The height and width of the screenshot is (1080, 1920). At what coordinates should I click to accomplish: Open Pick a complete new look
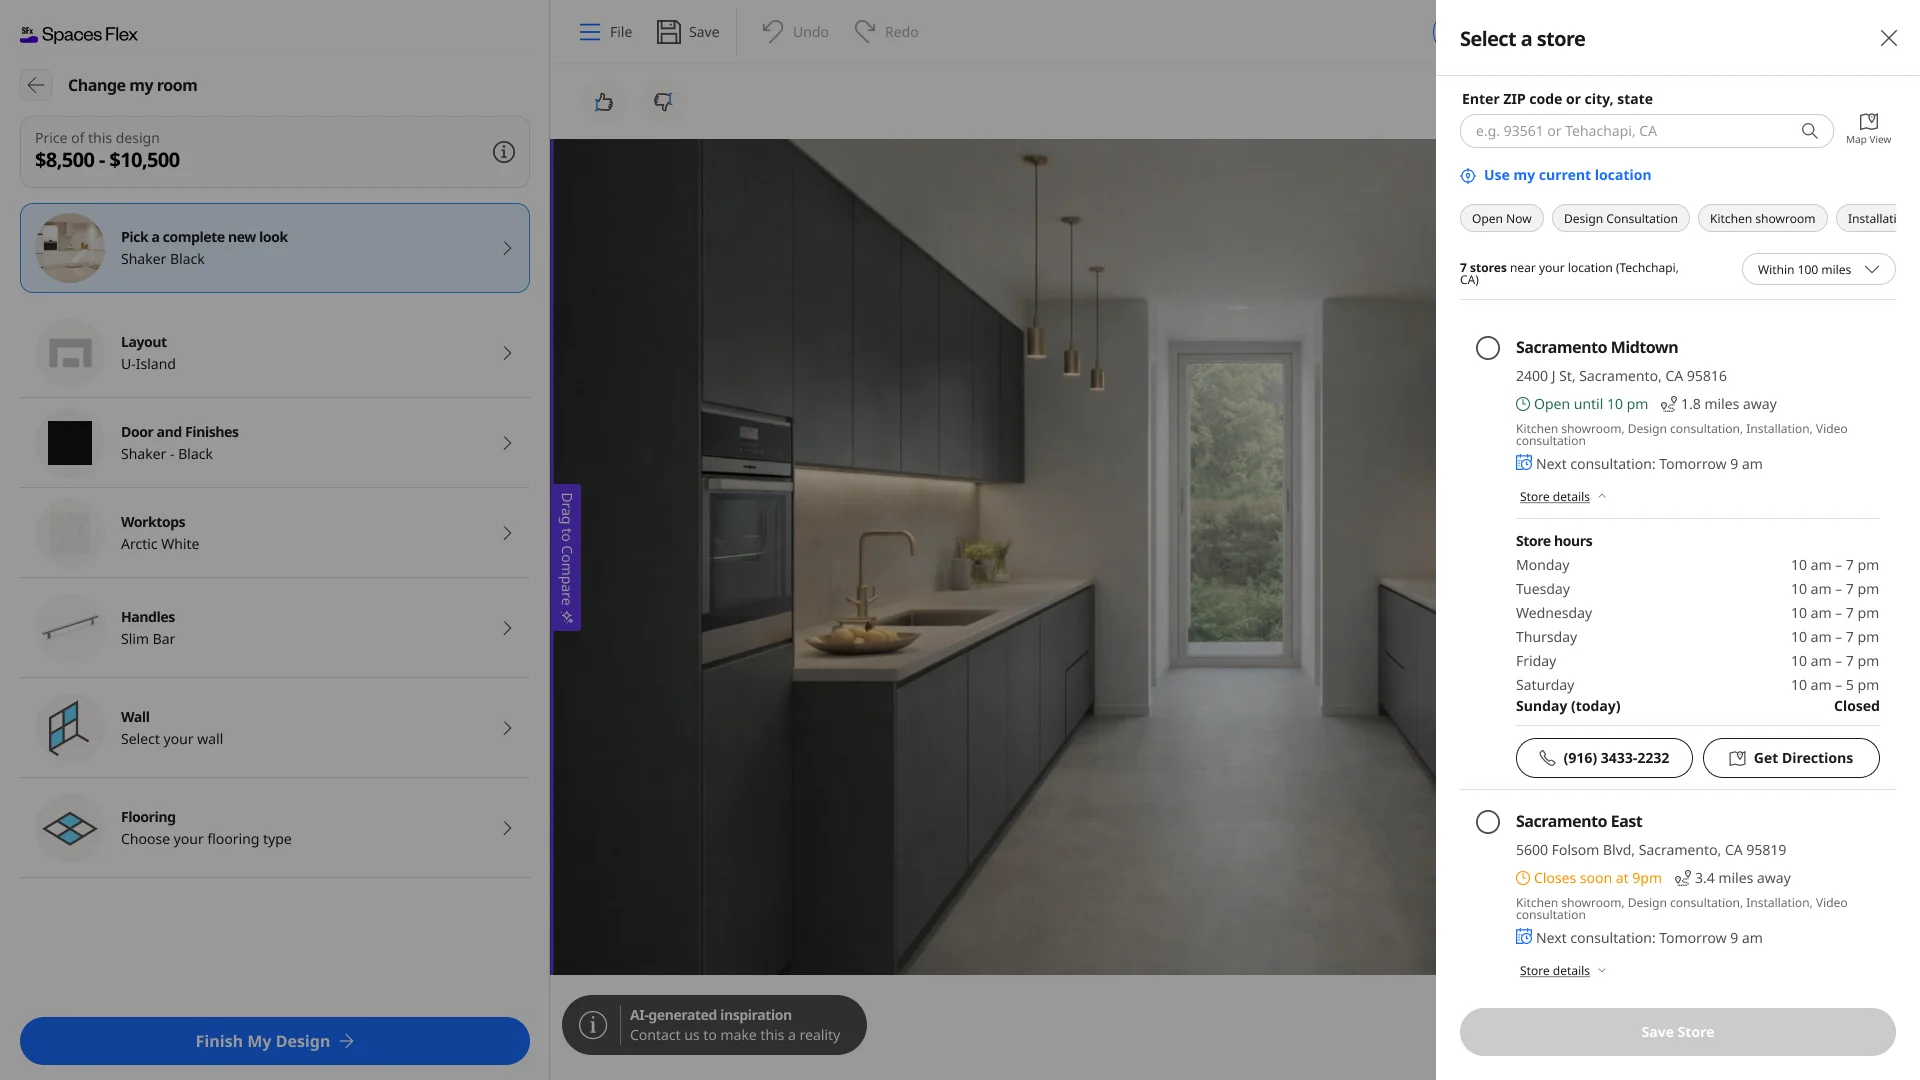pos(275,248)
